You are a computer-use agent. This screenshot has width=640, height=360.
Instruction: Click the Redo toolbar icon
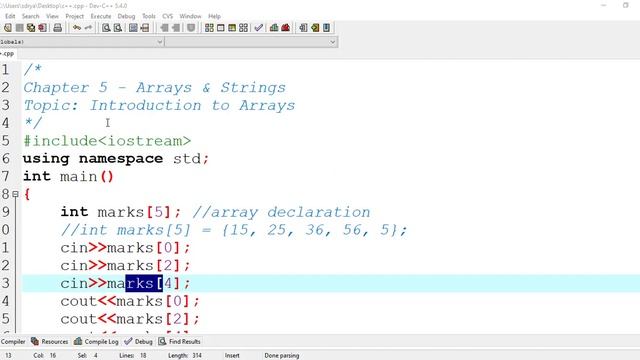click(88, 28)
